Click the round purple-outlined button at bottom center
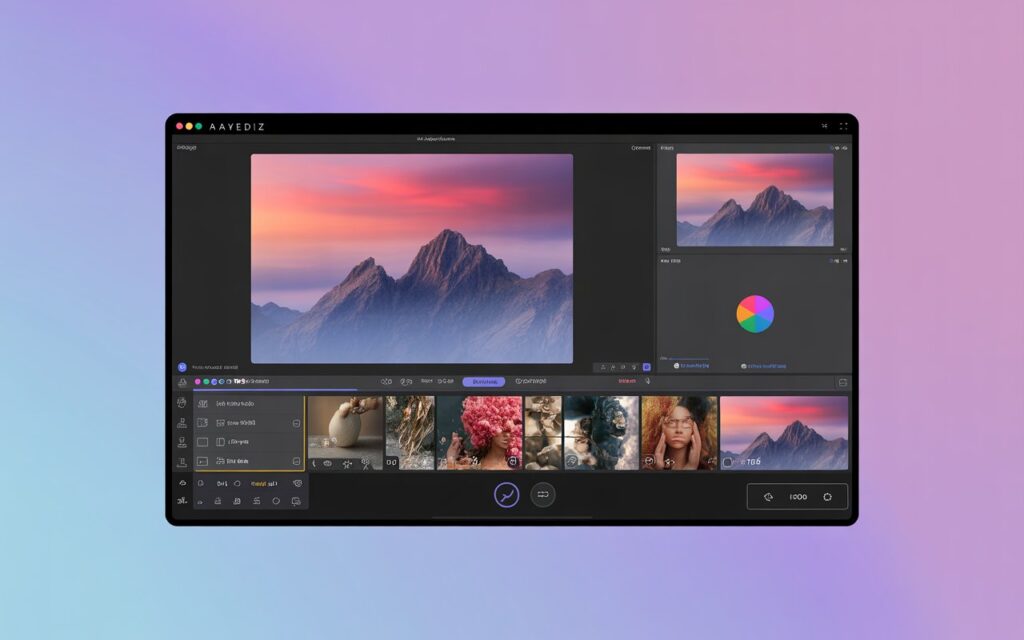The height and width of the screenshot is (640, 1024). [x=507, y=494]
